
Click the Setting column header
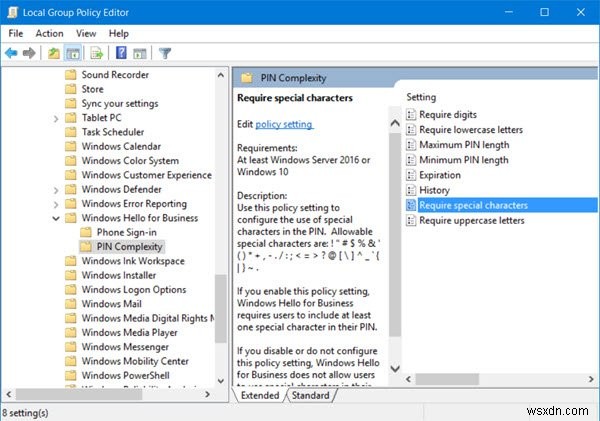point(421,97)
